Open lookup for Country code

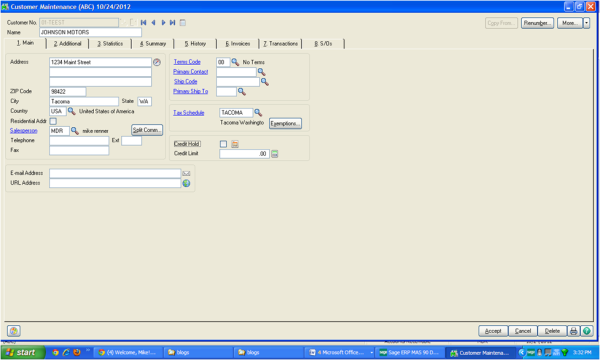(x=72, y=111)
